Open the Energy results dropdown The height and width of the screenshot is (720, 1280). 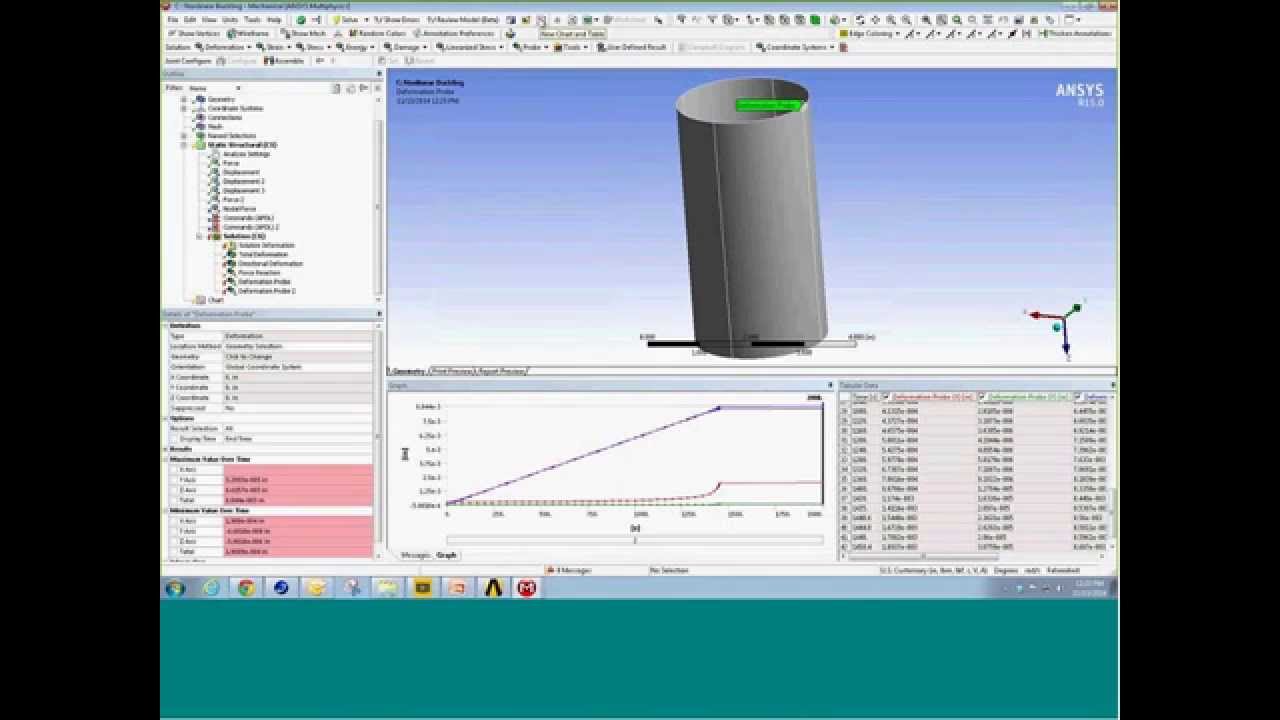tap(355, 47)
